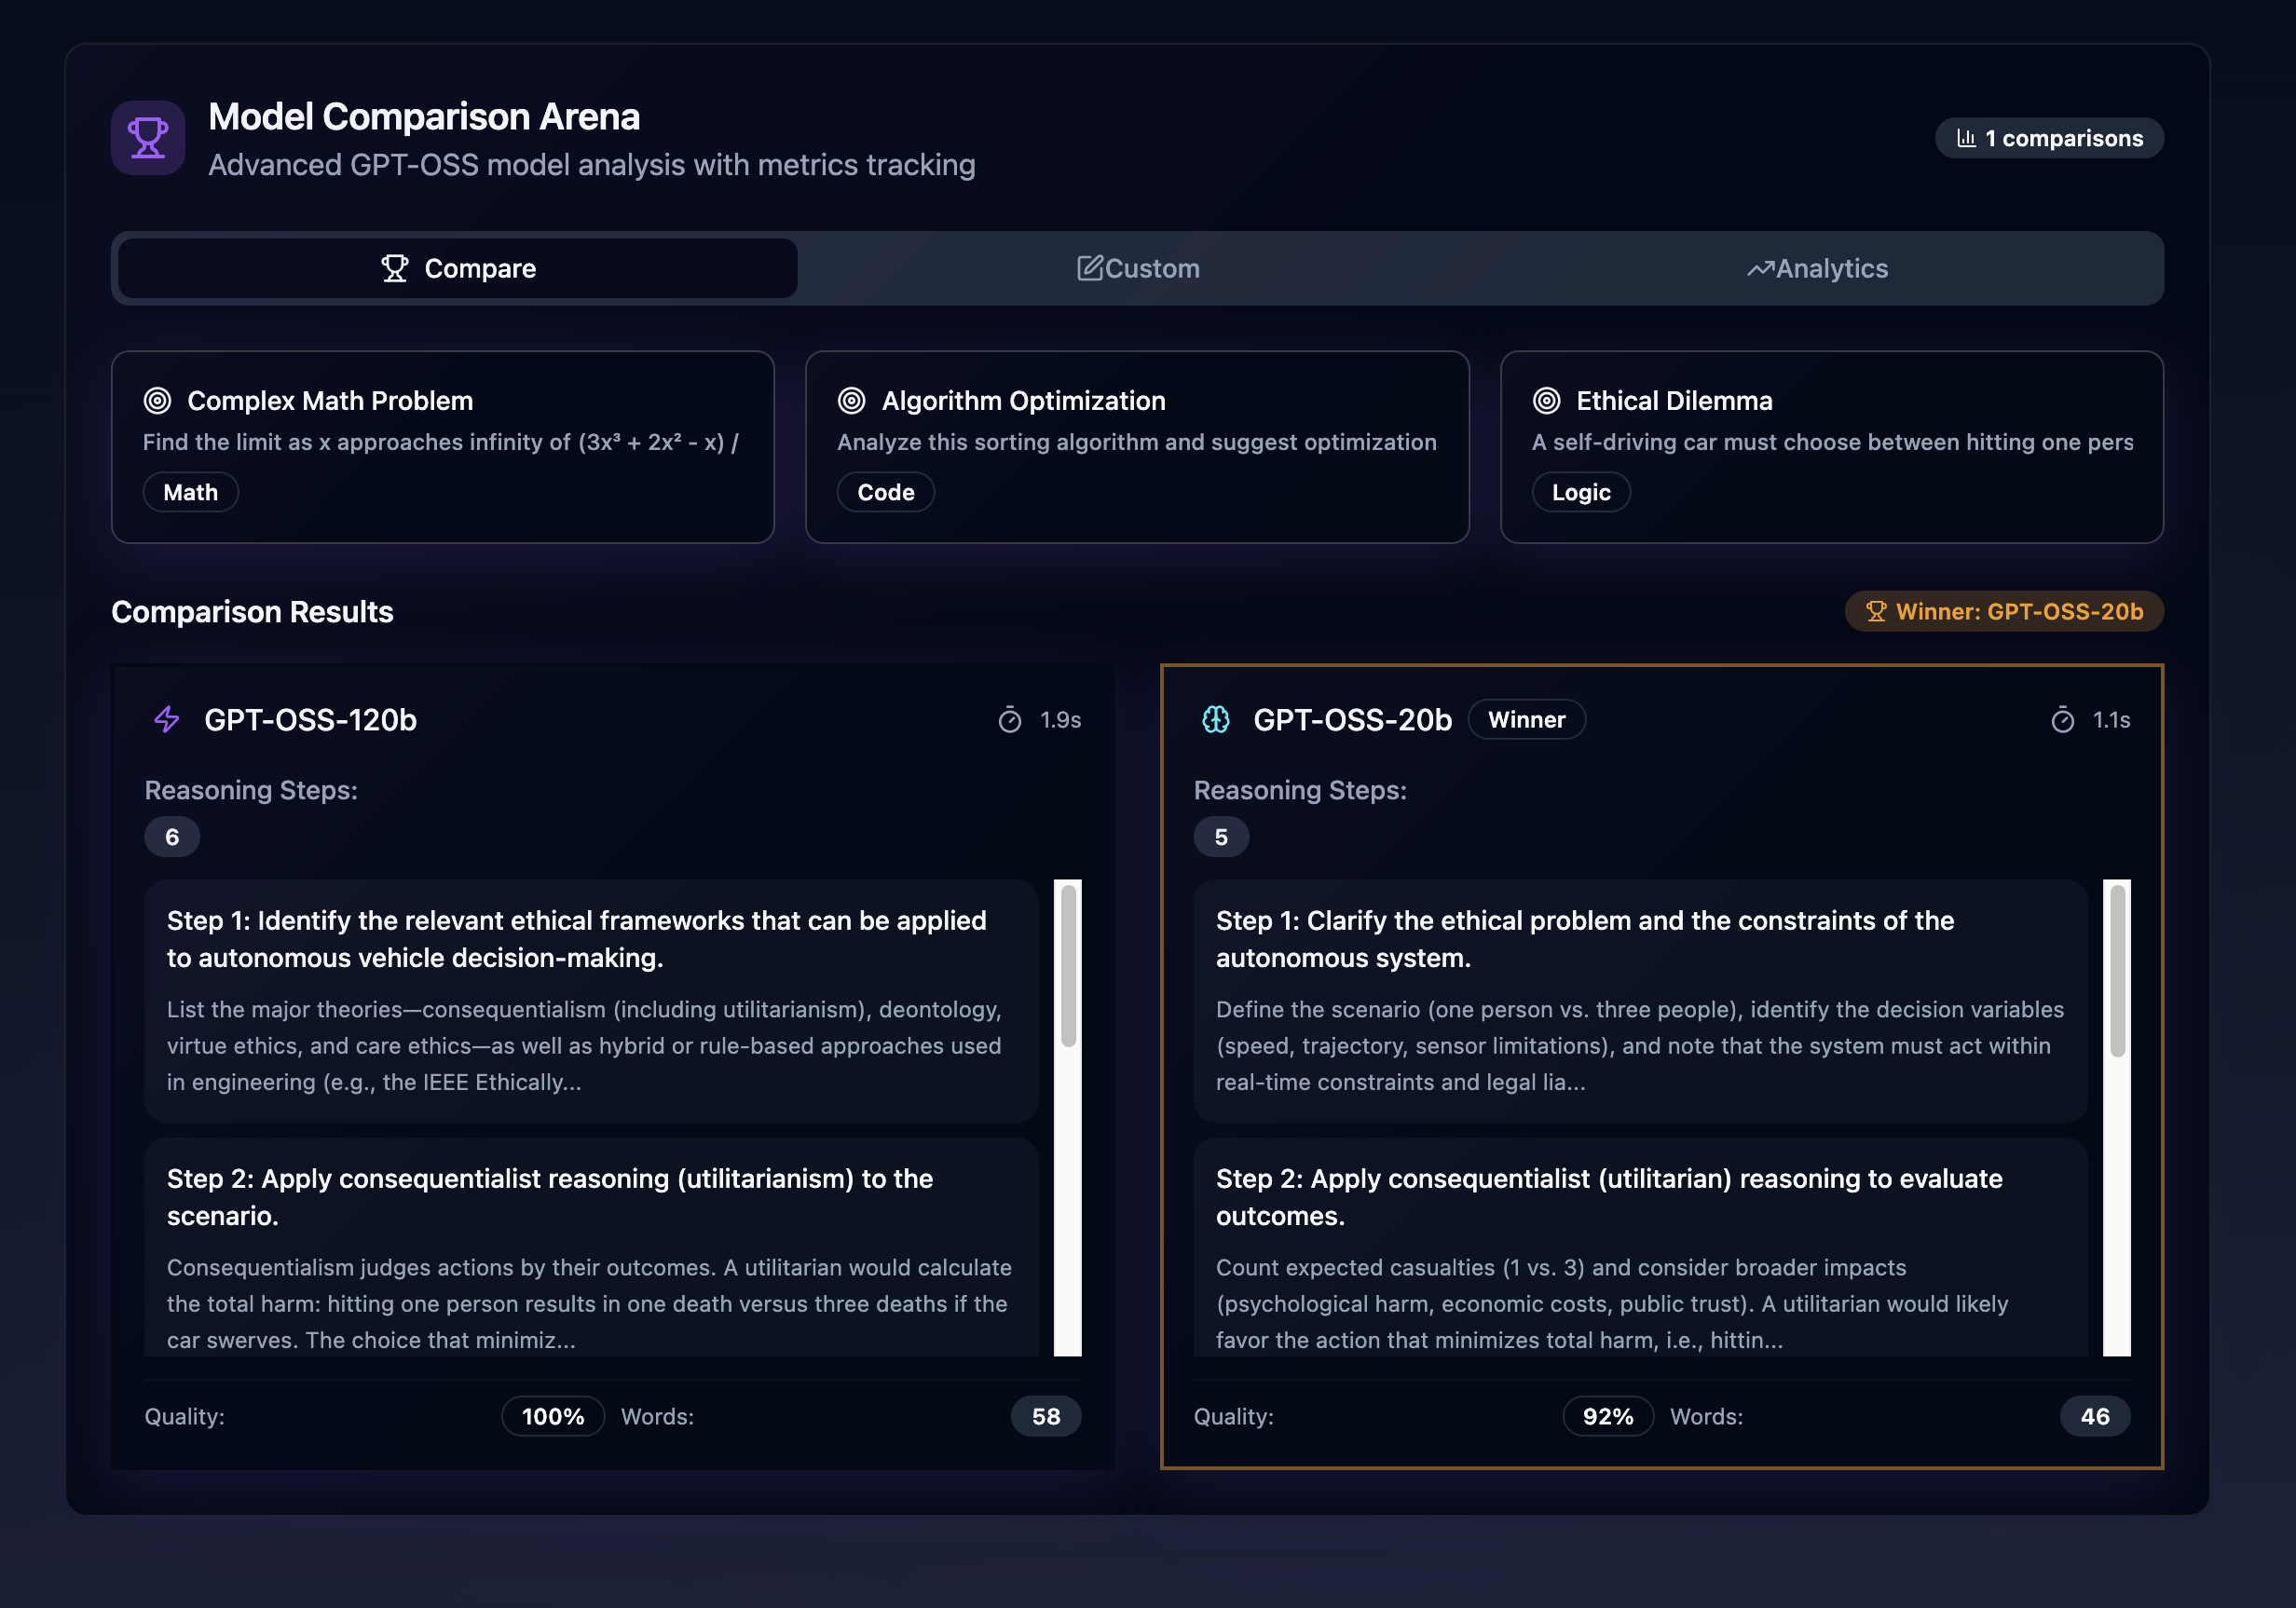
Task: Click the GPT-OSS-20b reasoning steps scrollbar
Action: (x=2117, y=1117)
